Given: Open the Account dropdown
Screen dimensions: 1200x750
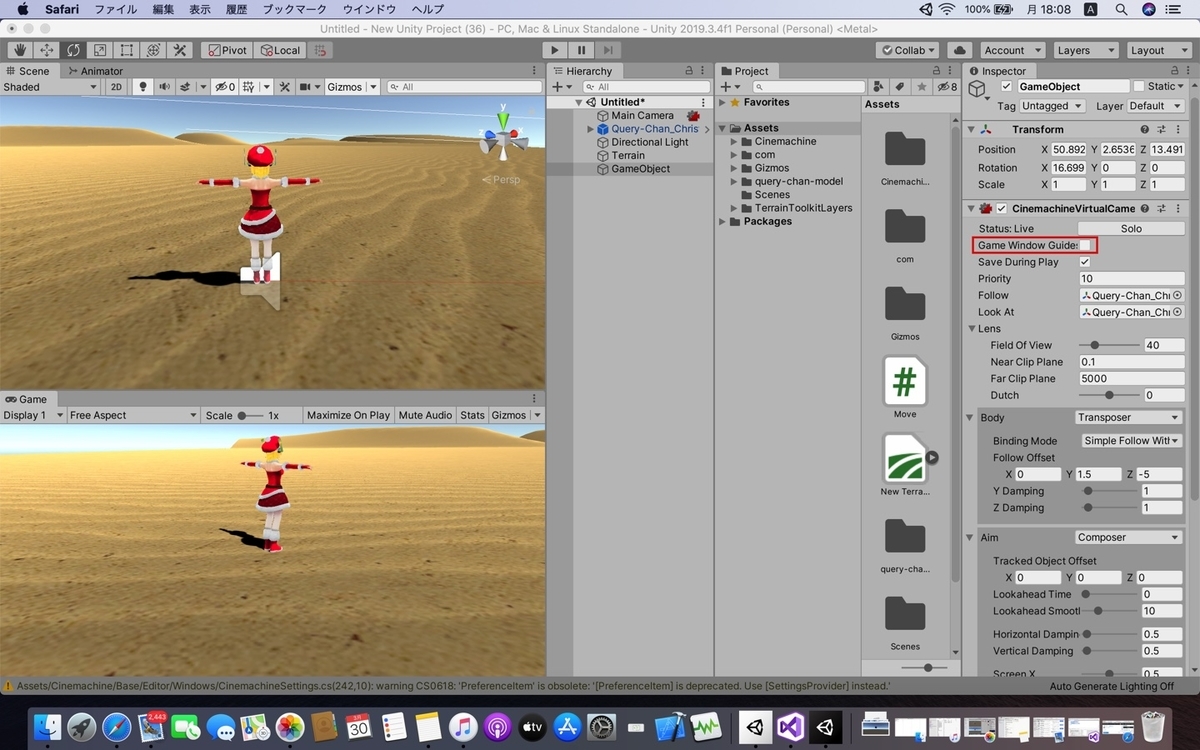Looking at the screenshot, I should 1011,50.
